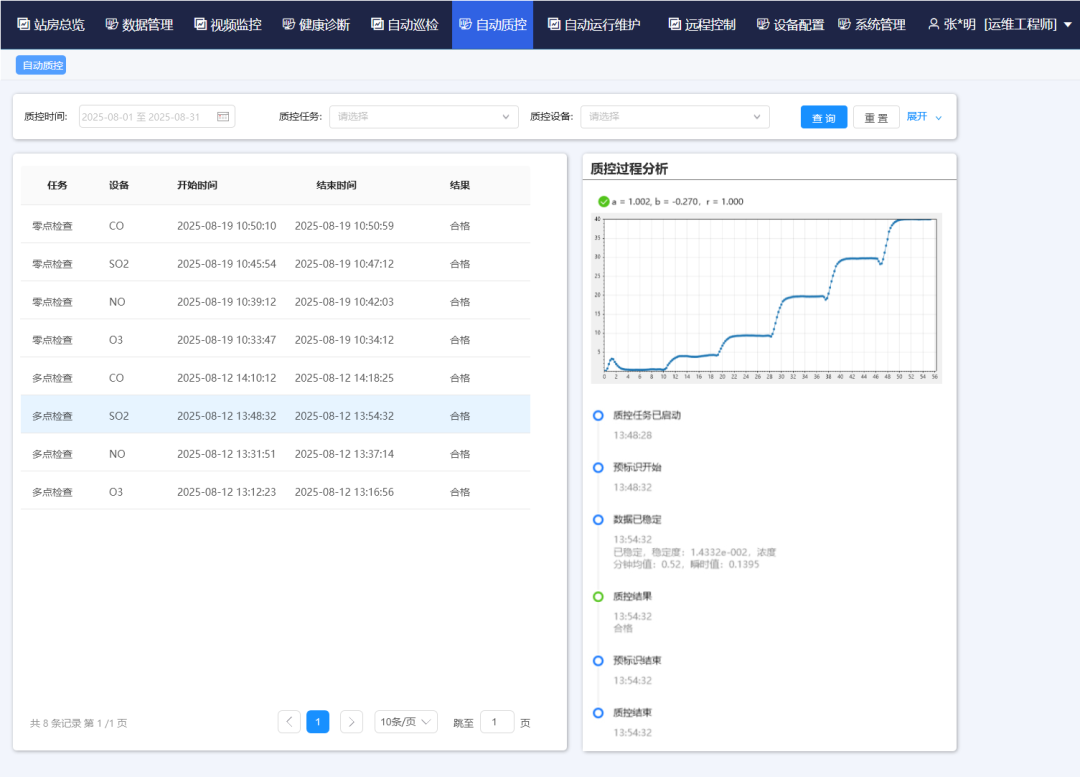
Task: Open the user account dropdown arrow
Action: (x=1068, y=25)
